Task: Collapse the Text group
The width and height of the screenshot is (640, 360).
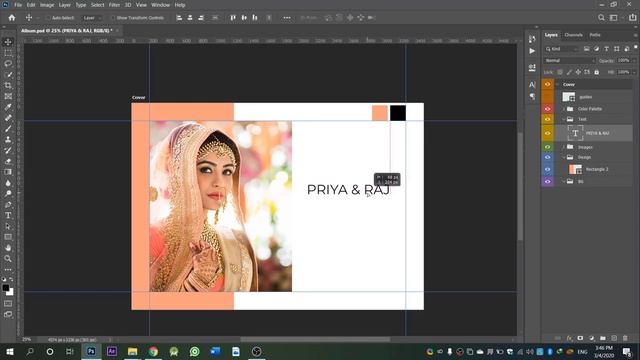Action: coord(564,119)
